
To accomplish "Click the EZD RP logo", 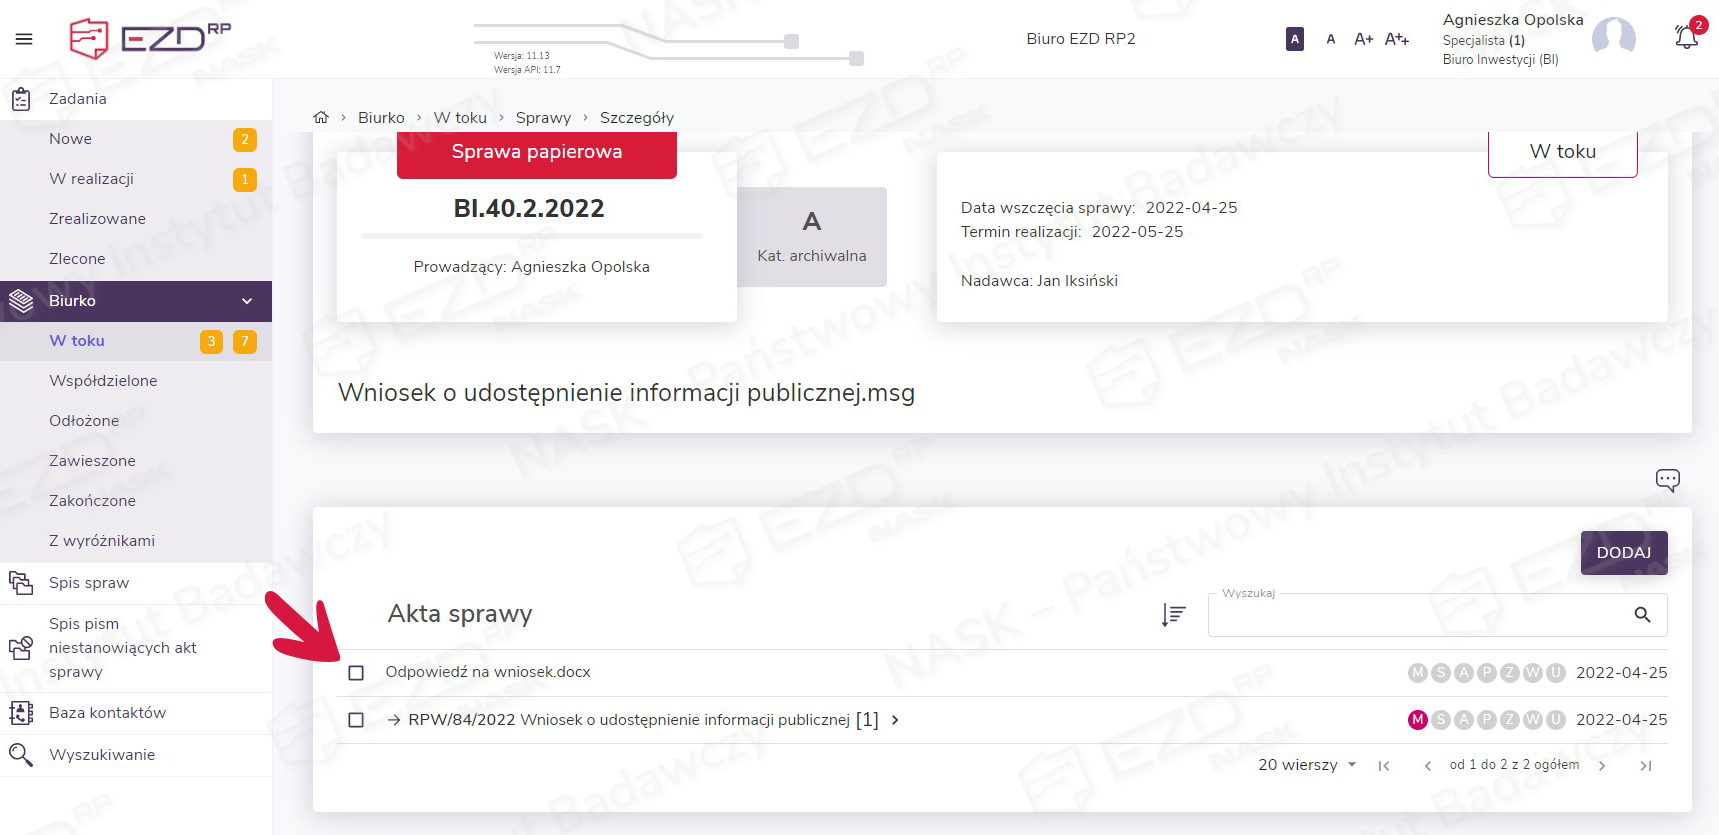I will tap(150, 39).
